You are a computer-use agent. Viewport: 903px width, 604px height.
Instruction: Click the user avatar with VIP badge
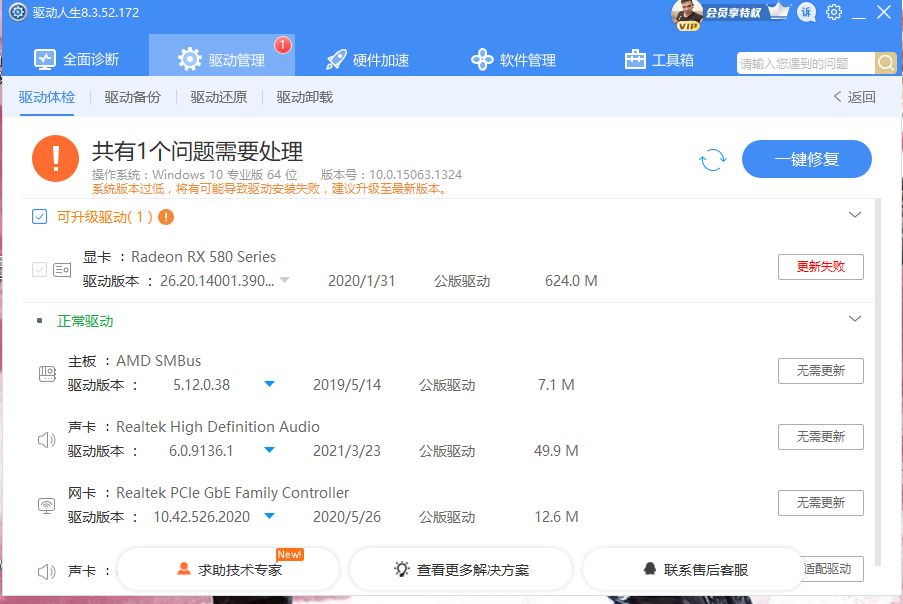686,15
